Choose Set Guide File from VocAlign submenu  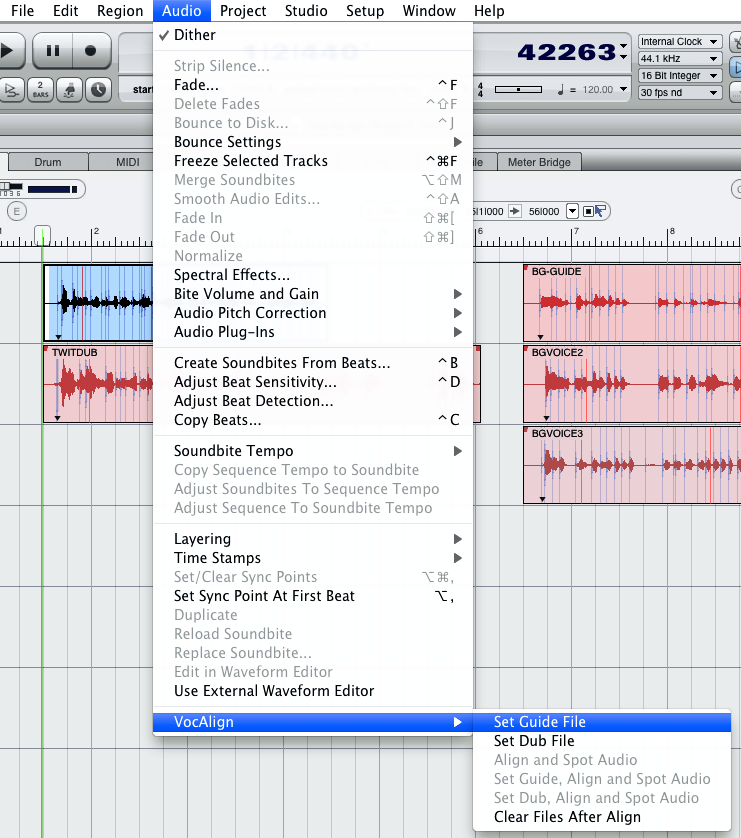click(x=540, y=722)
